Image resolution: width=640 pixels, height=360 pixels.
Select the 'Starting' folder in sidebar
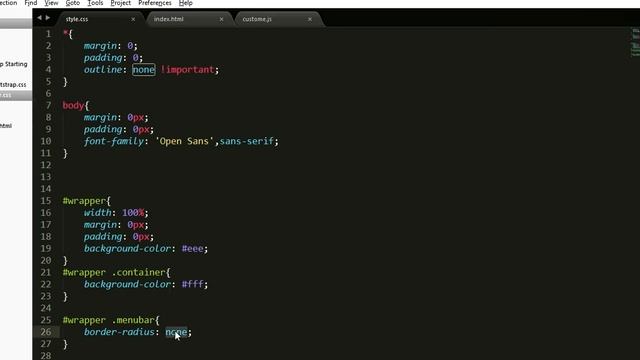tap(14, 64)
